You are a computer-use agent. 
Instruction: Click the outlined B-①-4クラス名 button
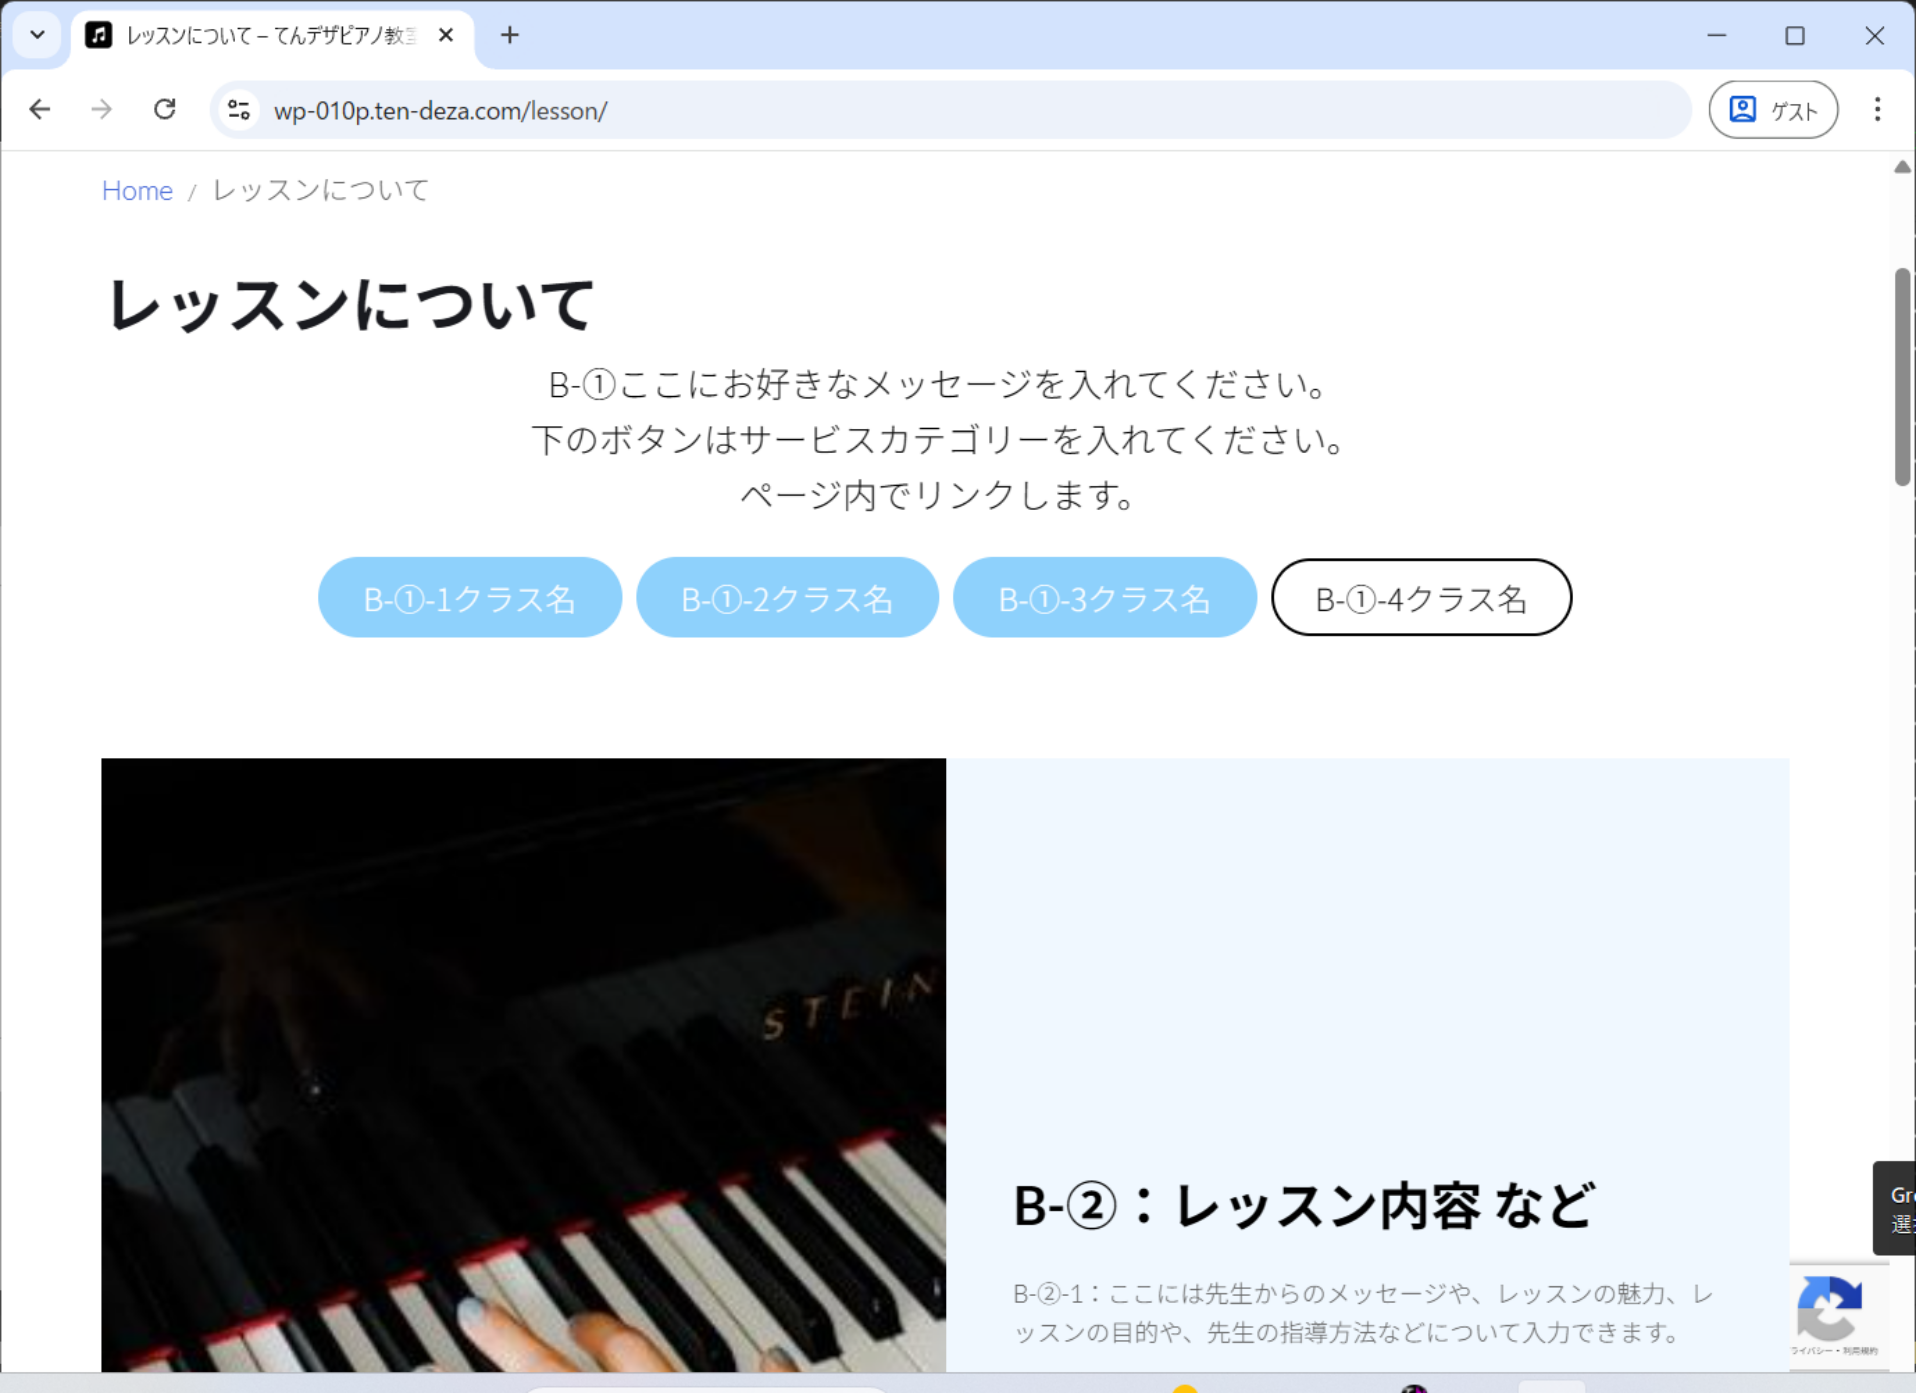(x=1421, y=598)
